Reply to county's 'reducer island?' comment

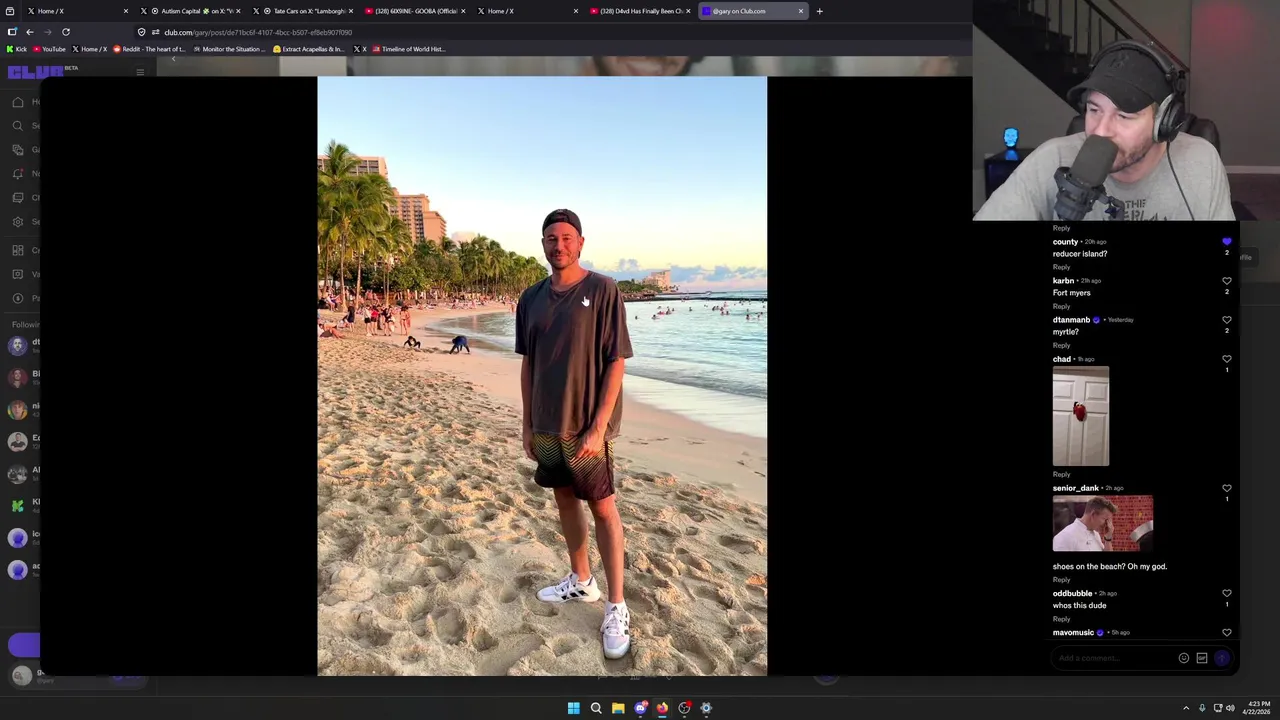[x=1061, y=267]
